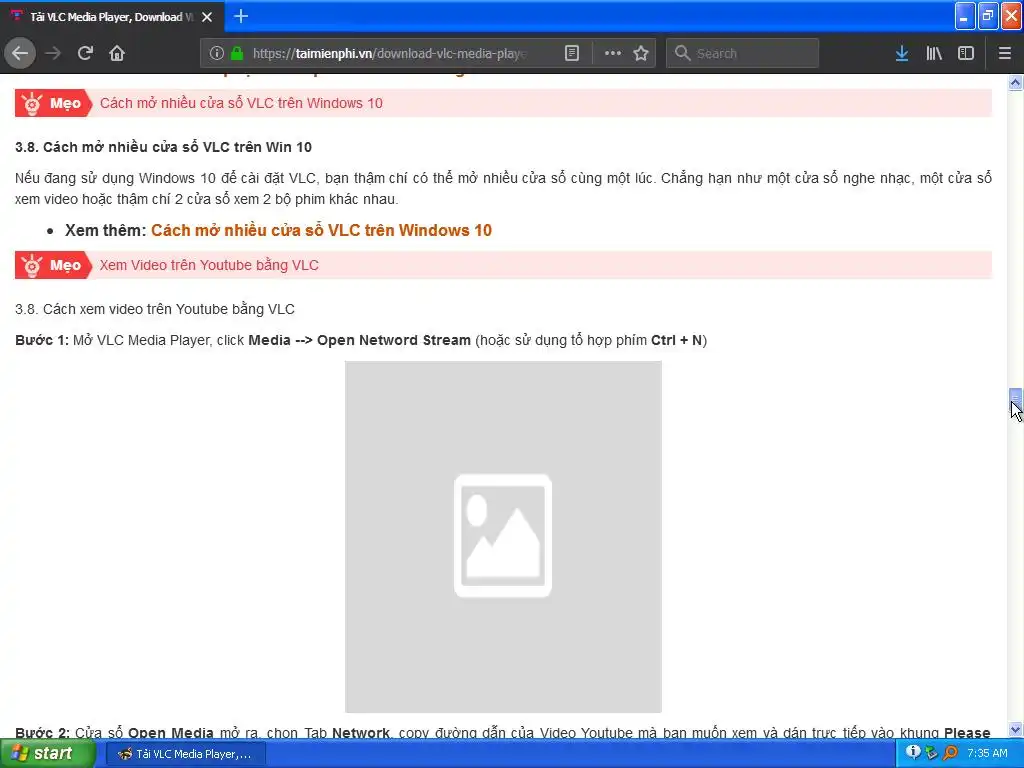The image size is (1024, 768).
Task: Open page actions three-dot menu
Action: pyautogui.click(x=613, y=54)
